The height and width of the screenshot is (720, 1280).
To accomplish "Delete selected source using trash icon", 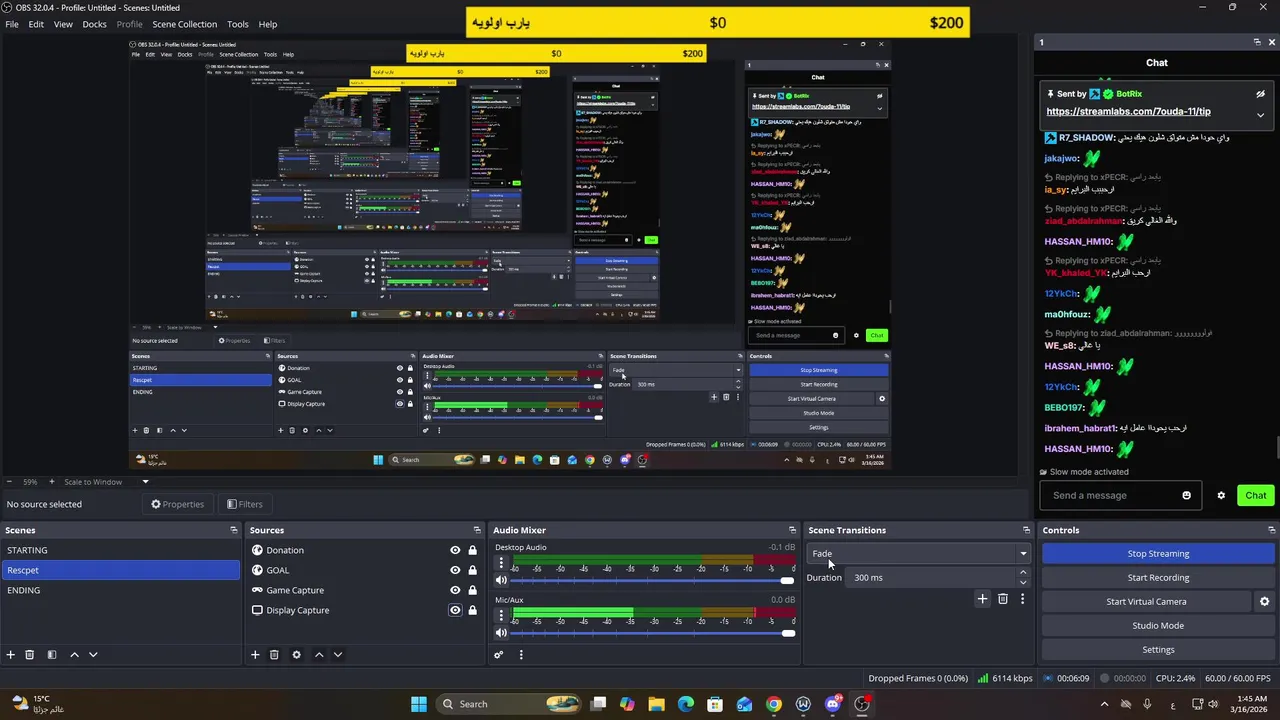I will 274,655.
